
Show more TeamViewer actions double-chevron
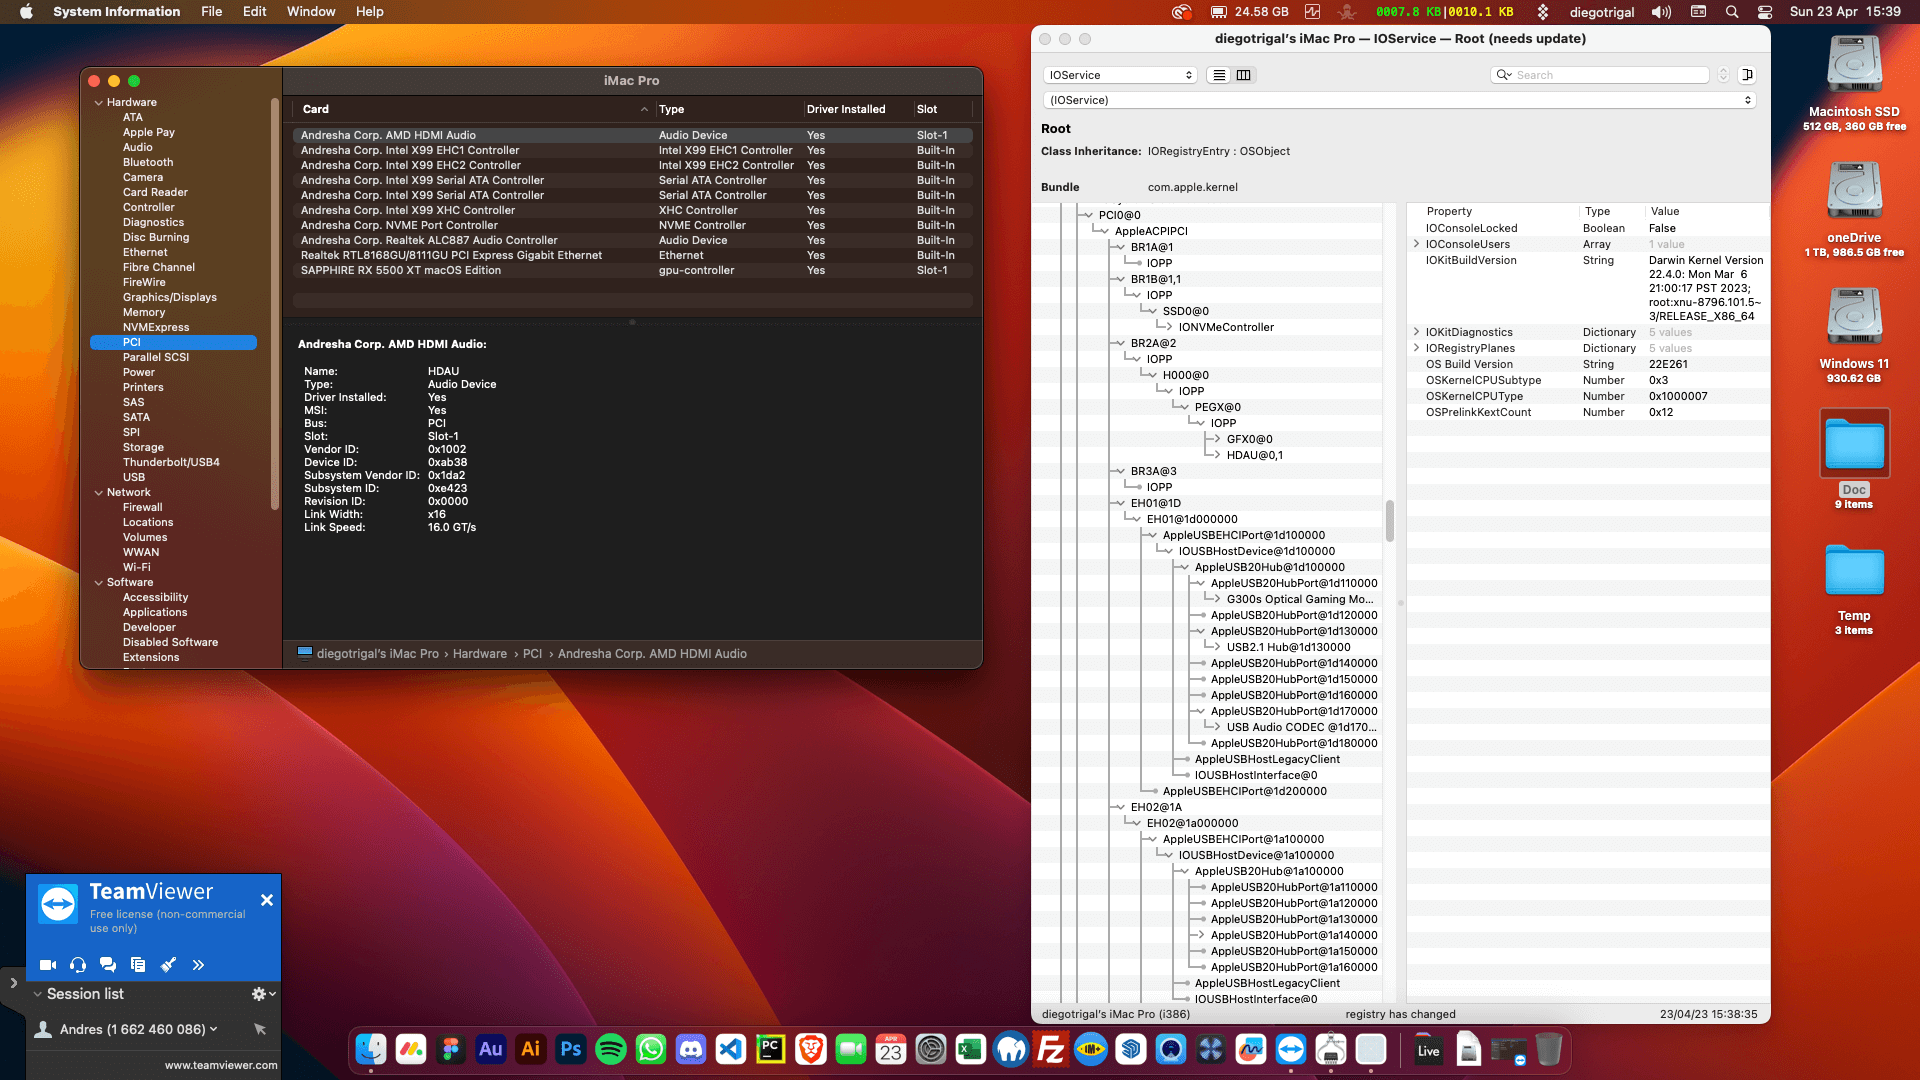click(x=198, y=965)
